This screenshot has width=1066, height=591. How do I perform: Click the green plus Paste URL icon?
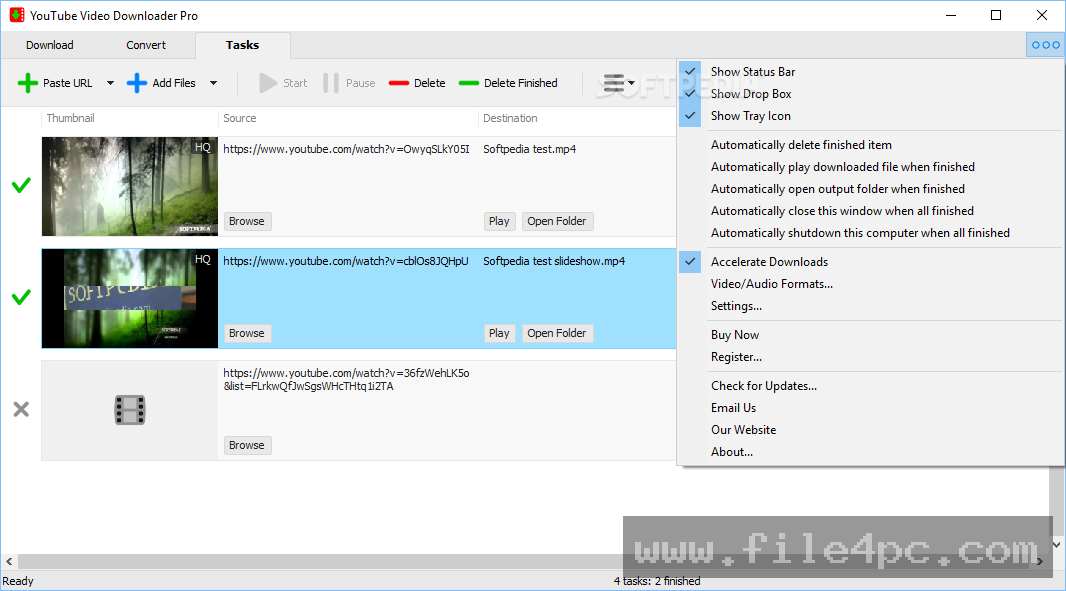pos(28,83)
